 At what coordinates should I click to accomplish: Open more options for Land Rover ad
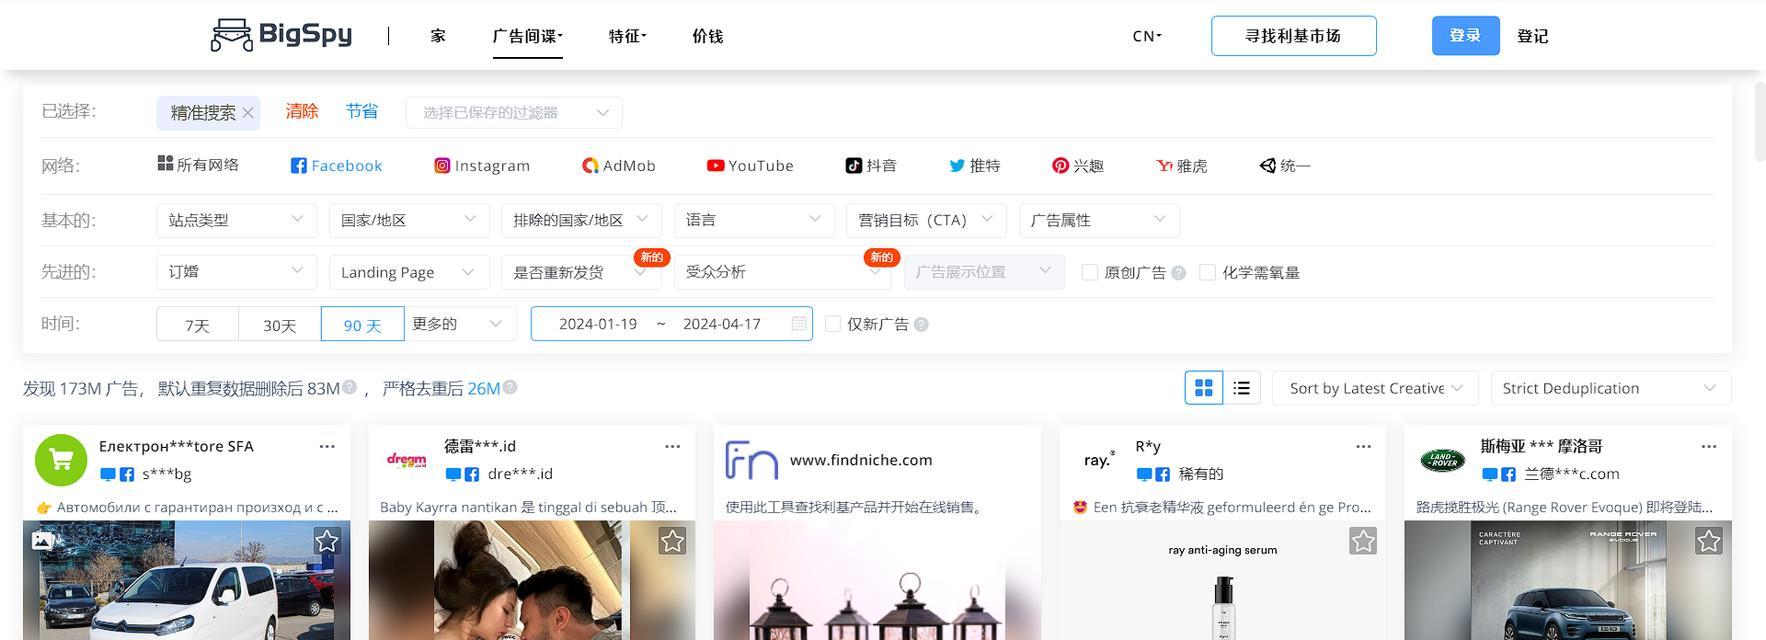click(x=1708, y=447)
